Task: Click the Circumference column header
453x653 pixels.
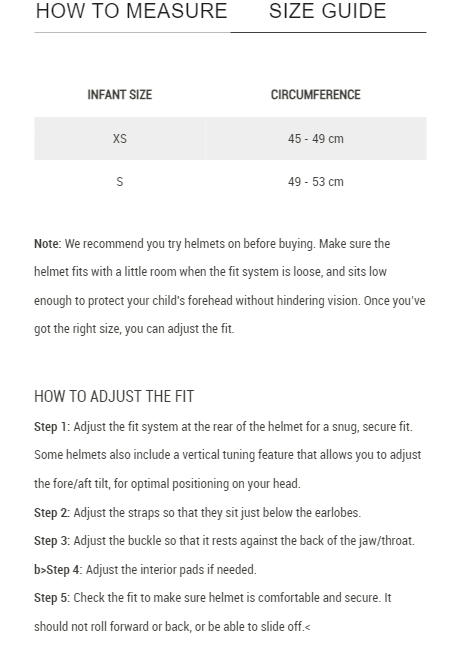Action: click(316, 95)
